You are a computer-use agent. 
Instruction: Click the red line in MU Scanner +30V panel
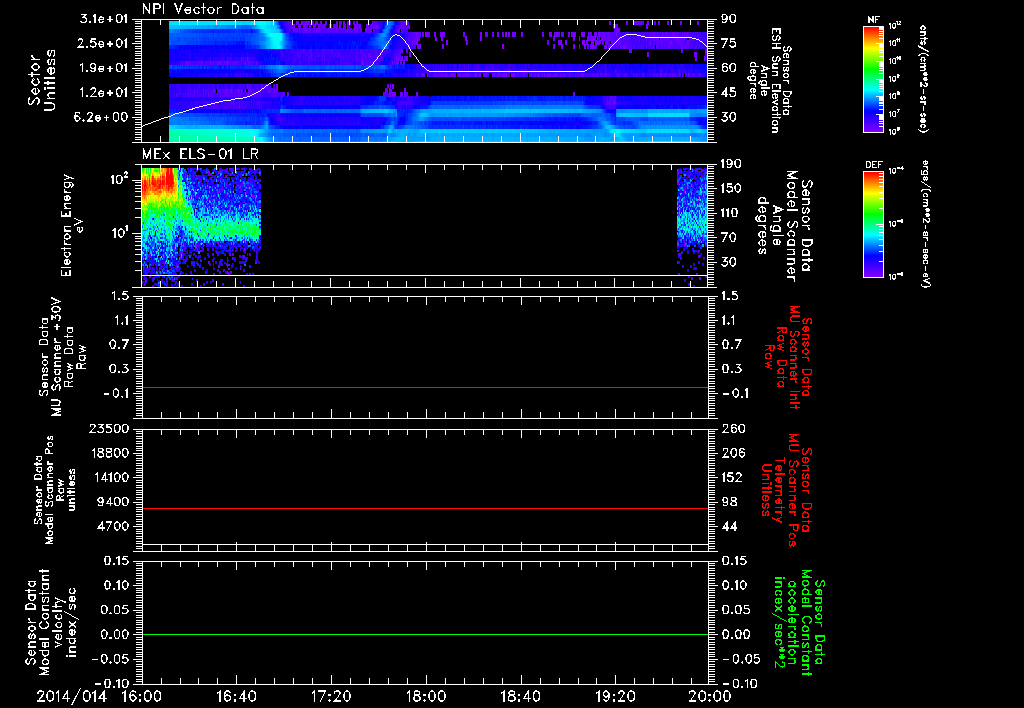tap(424, 387)
